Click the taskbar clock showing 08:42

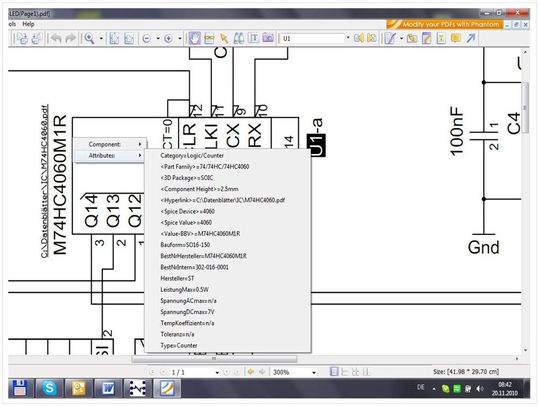[x=505, y=388]
